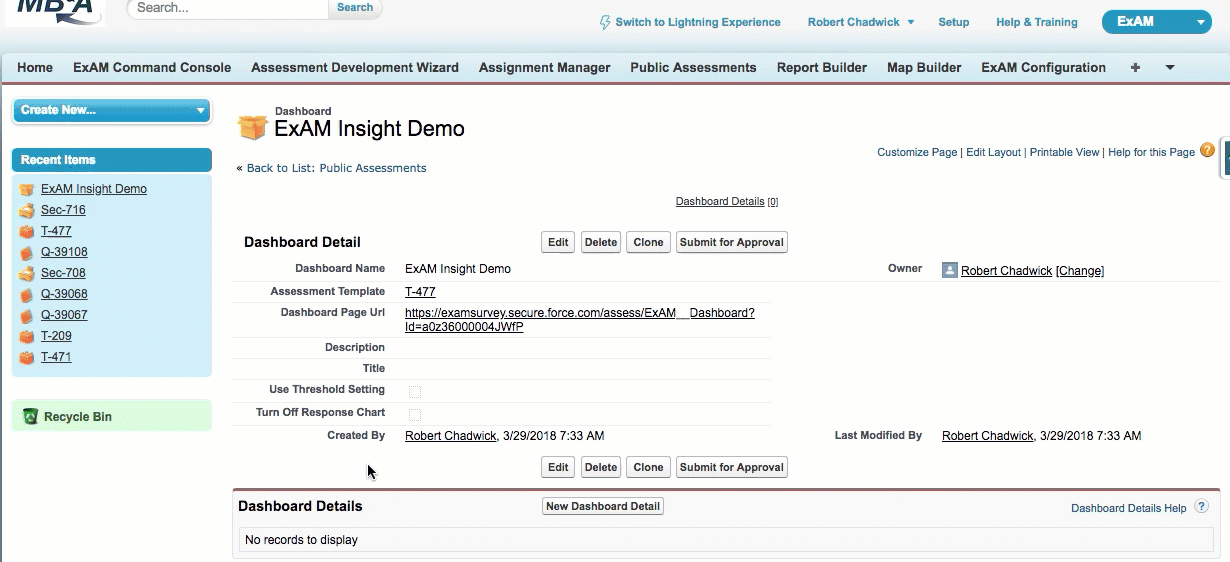Click the owner avatar icon beside Robert Chadwick
1230x562 pixels.
point(950,270)
